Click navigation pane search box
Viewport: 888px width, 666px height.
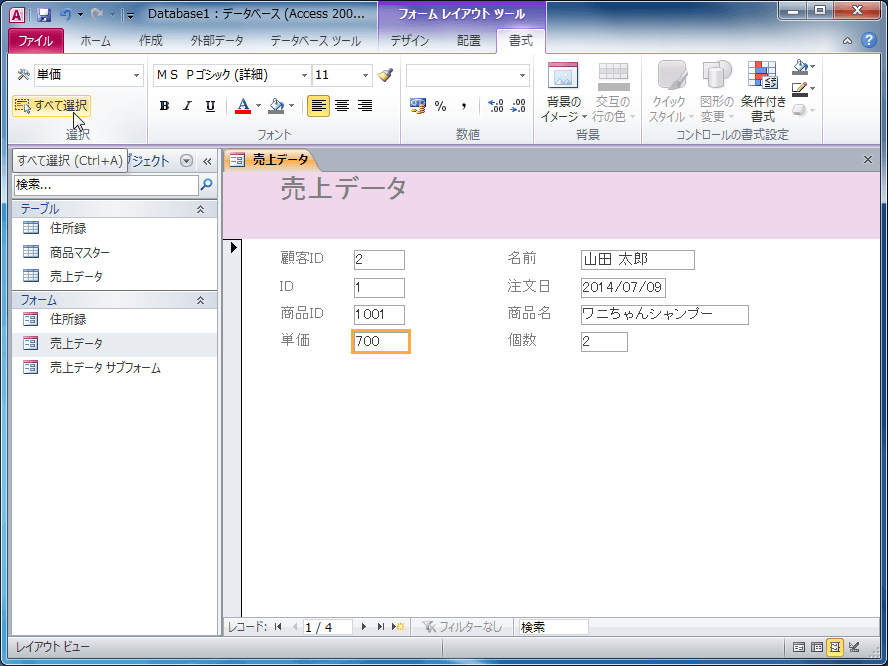(106, 185)
